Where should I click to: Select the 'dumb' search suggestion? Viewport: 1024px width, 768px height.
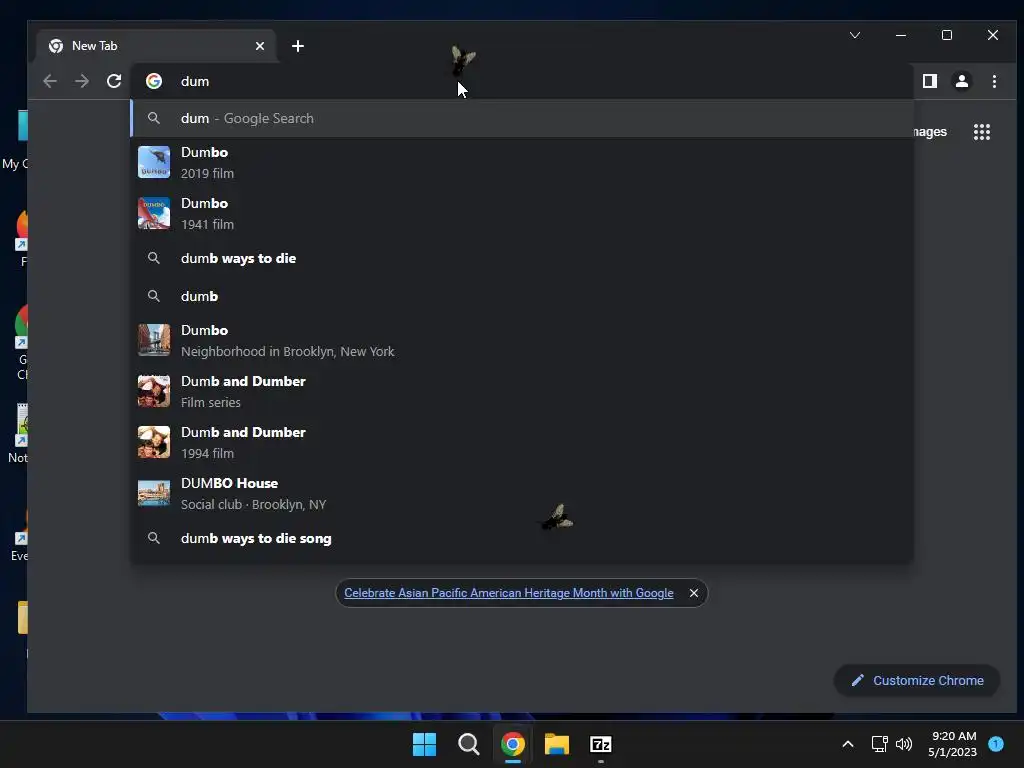(522, 296)
